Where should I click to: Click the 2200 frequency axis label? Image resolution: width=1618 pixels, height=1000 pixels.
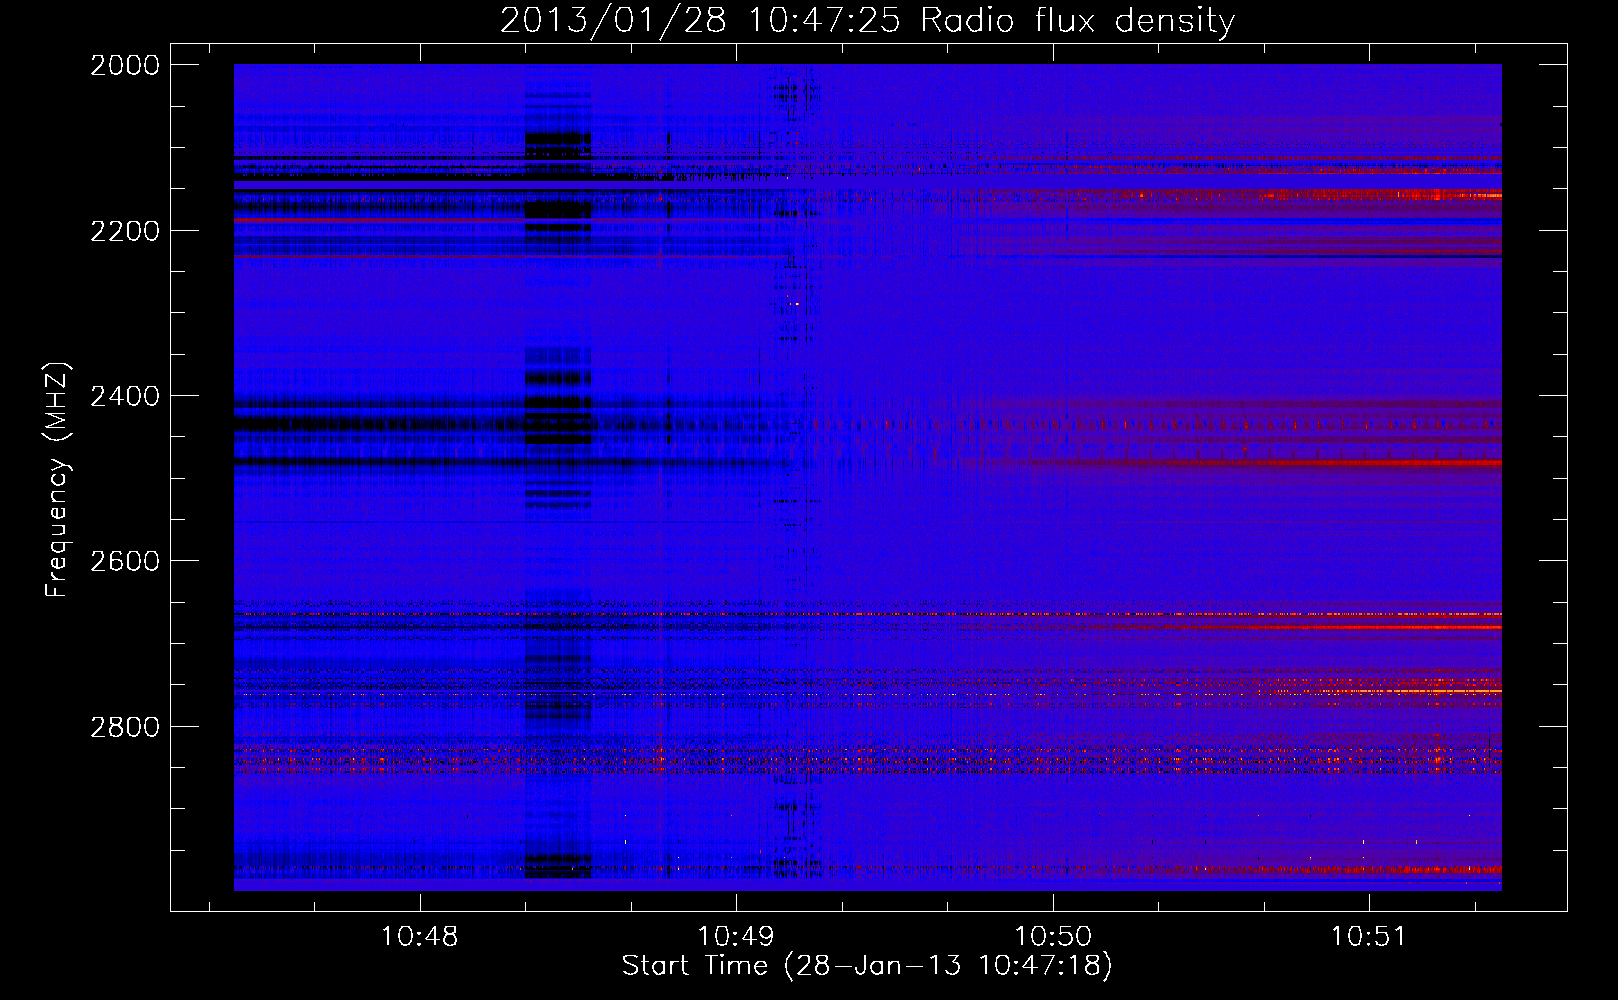coord(124,231)
